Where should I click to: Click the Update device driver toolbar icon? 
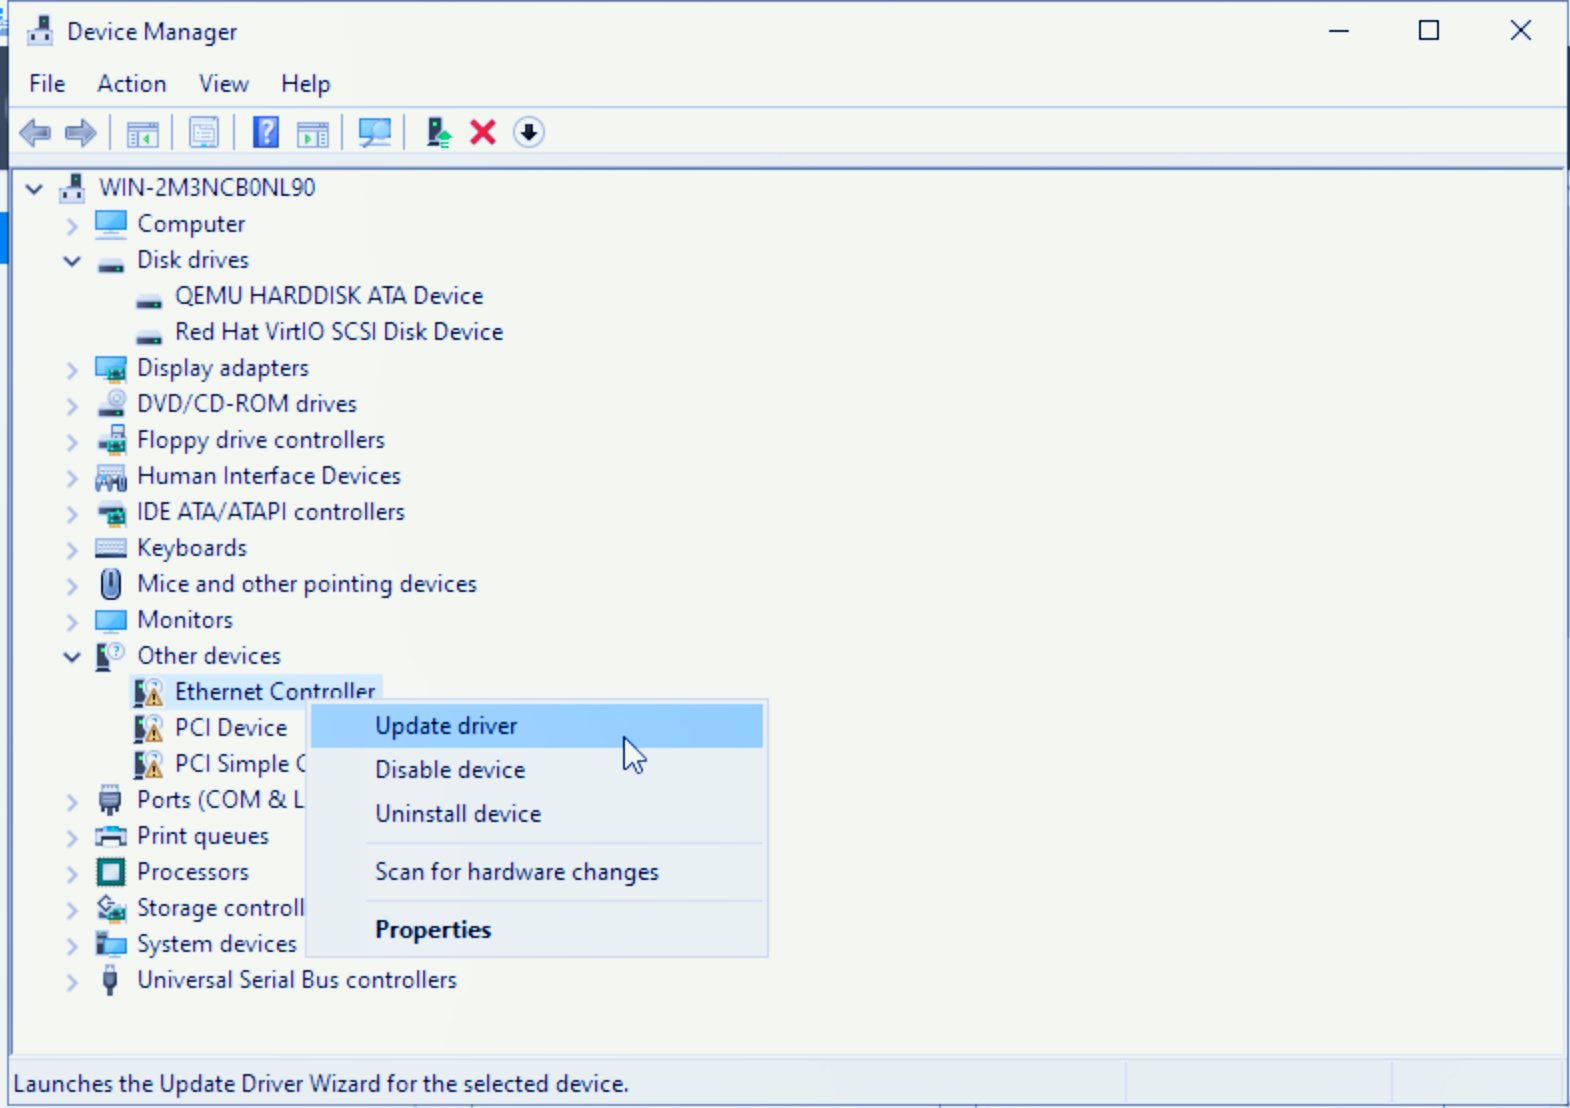pos(438,132)
